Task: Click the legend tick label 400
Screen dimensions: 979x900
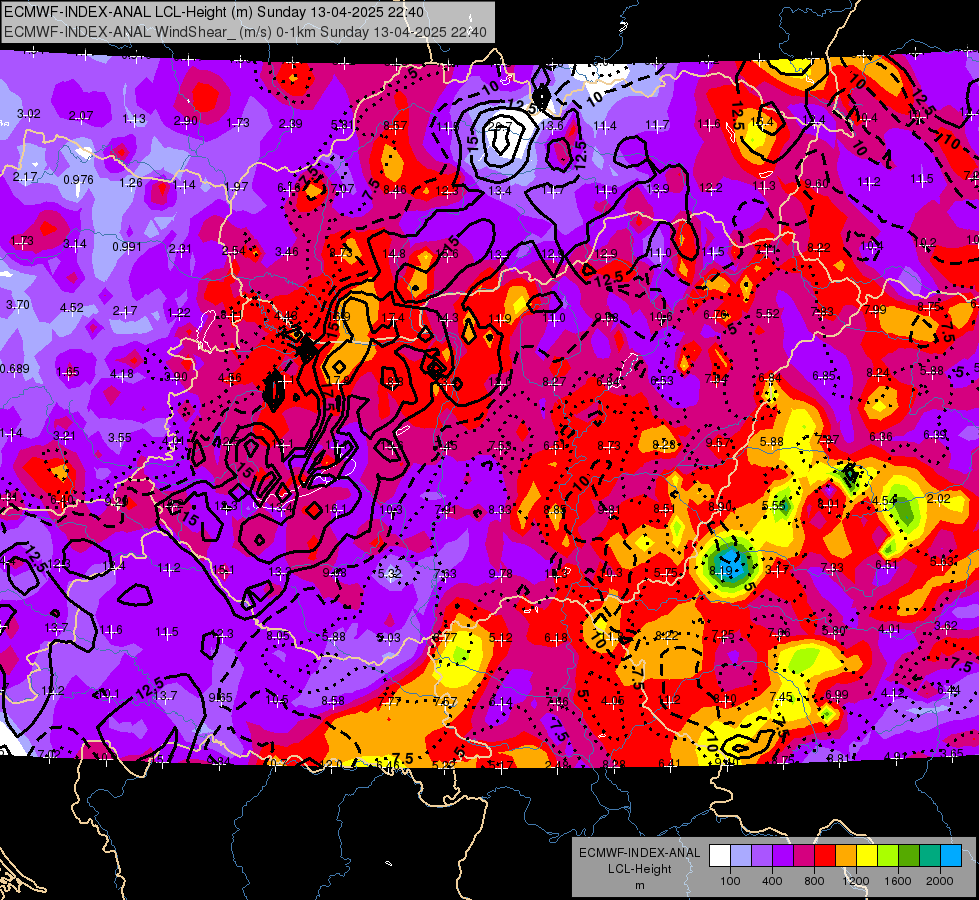Action: (772, 881)
